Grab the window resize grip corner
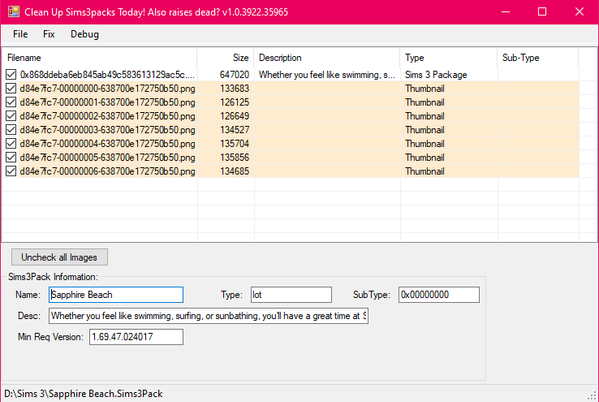Viewport: 599px width, 402px height. tap(593, 396)
